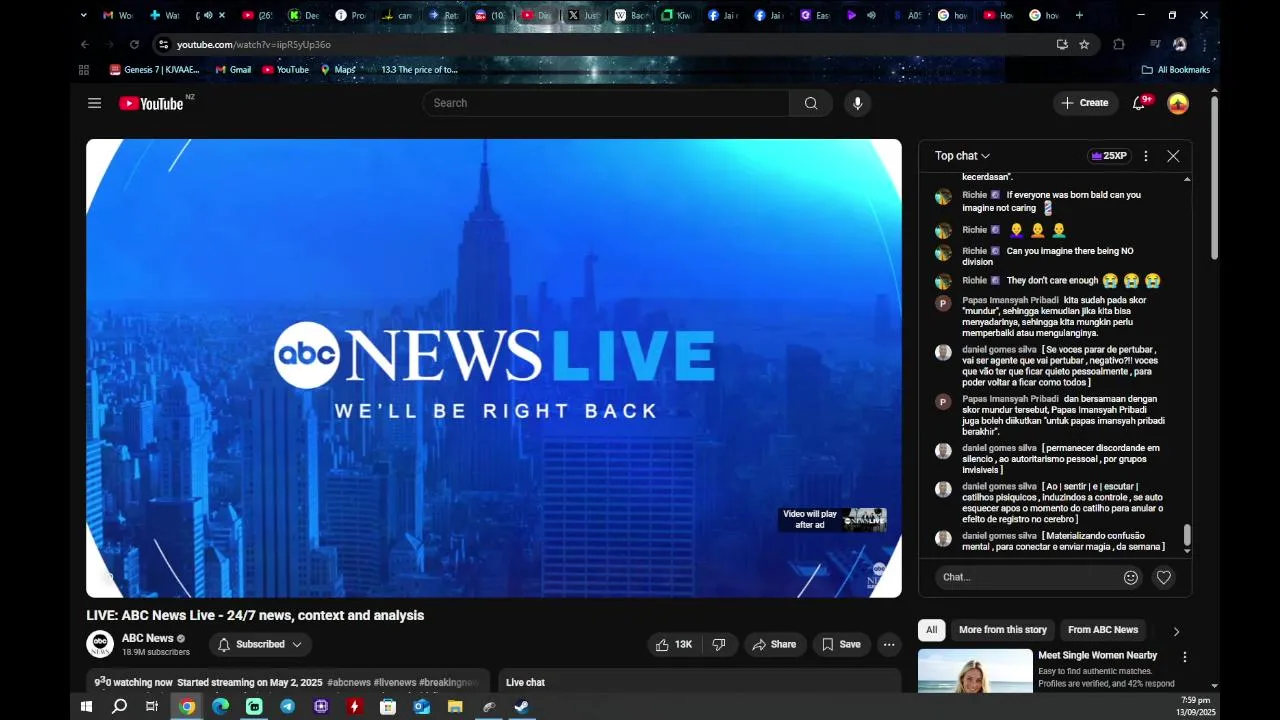Install app icon in address bar

point(1062,44)
